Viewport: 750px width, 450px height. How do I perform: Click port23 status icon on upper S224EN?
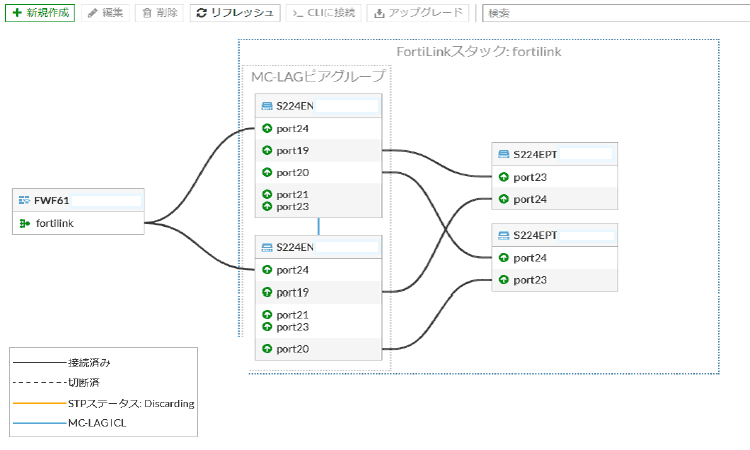pyautogui.click(x=267, y=206)
